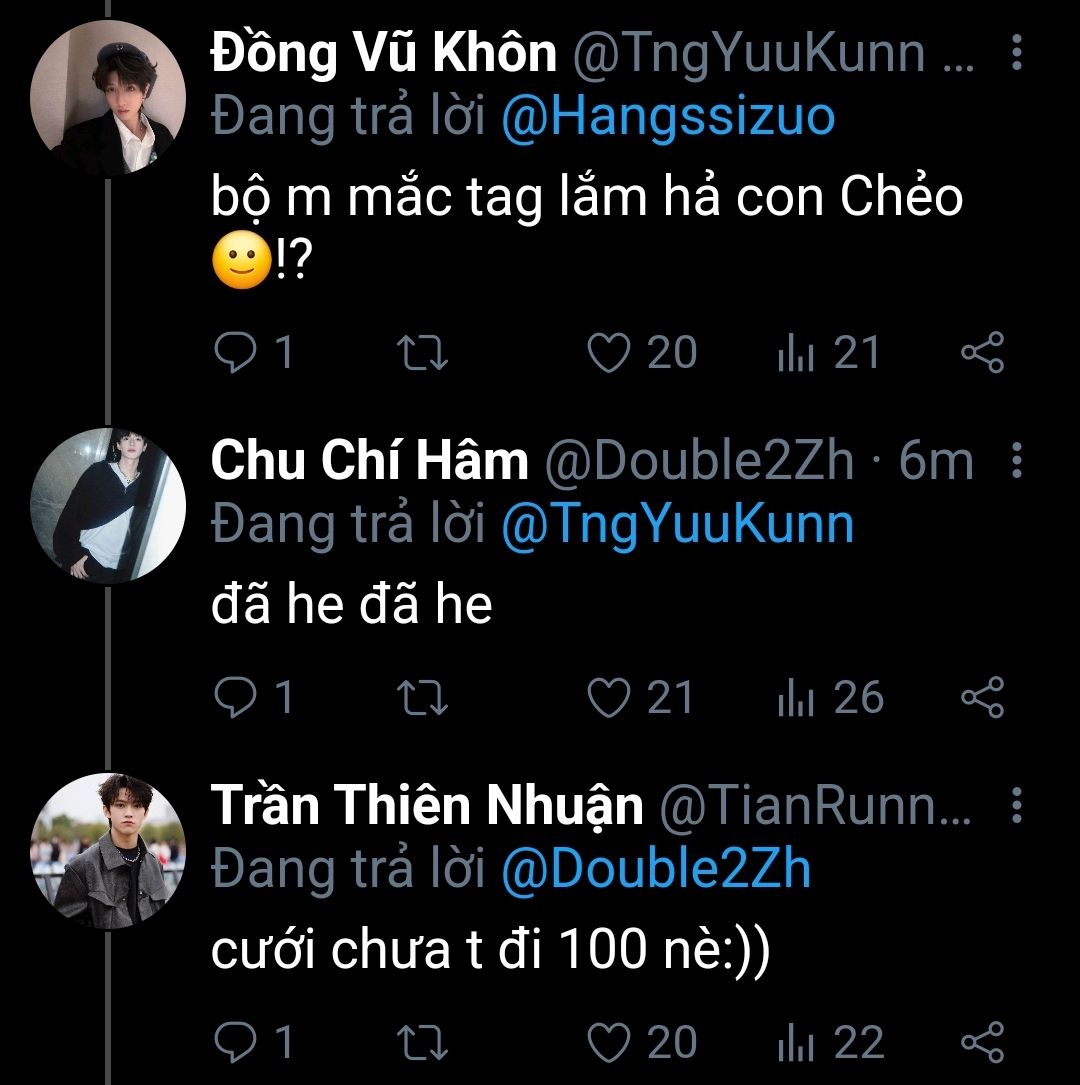Open the @Hangssizuo mention link

(x=667, y=118)
